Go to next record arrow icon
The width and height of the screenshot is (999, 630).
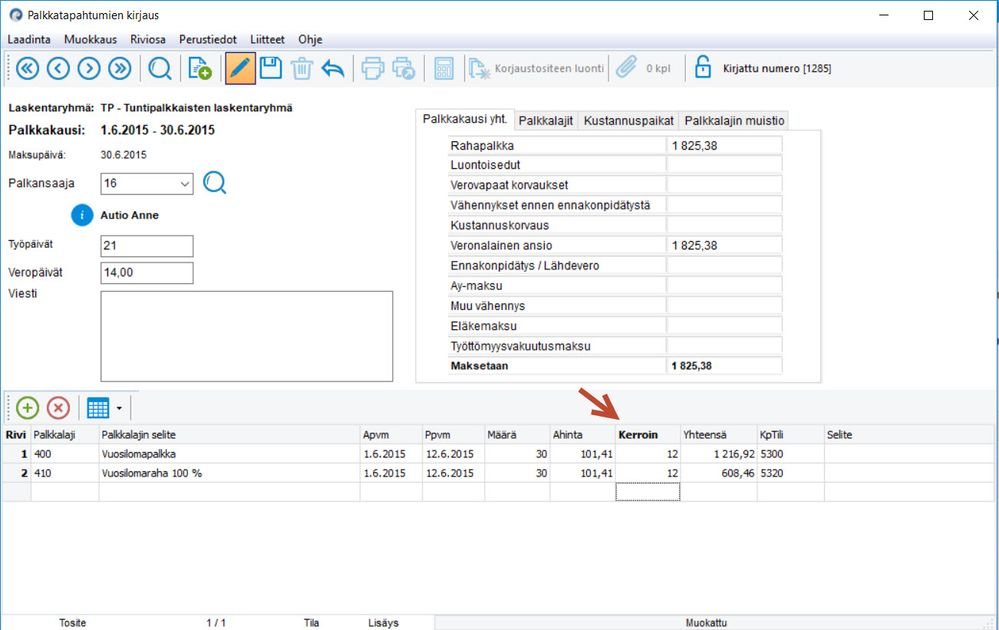(89, 68)
